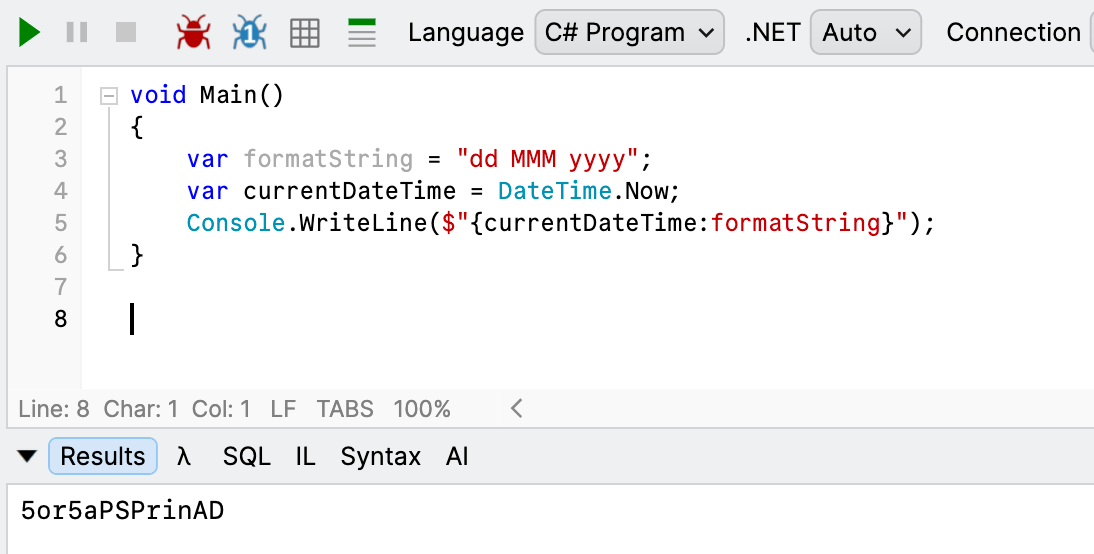Click Main() method name
The height and width of the screenshot is (554, 1094).
coord(242,95)
